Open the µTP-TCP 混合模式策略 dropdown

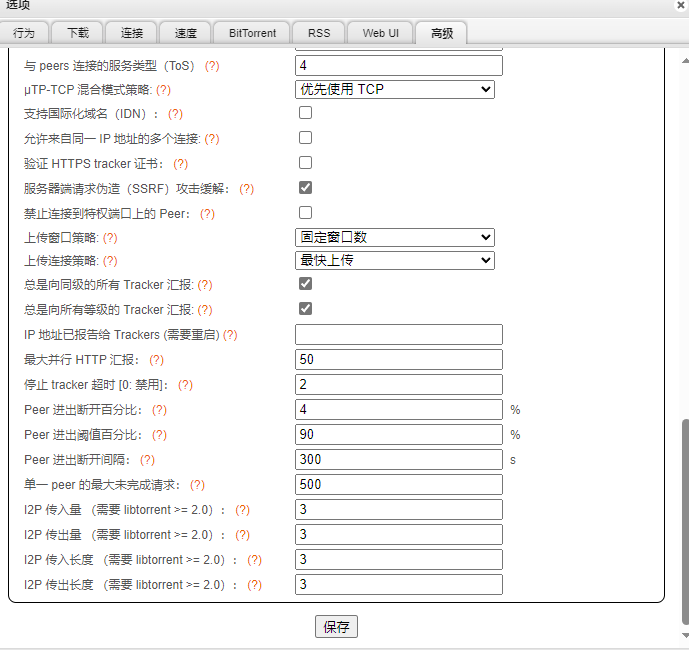(395, 90)
